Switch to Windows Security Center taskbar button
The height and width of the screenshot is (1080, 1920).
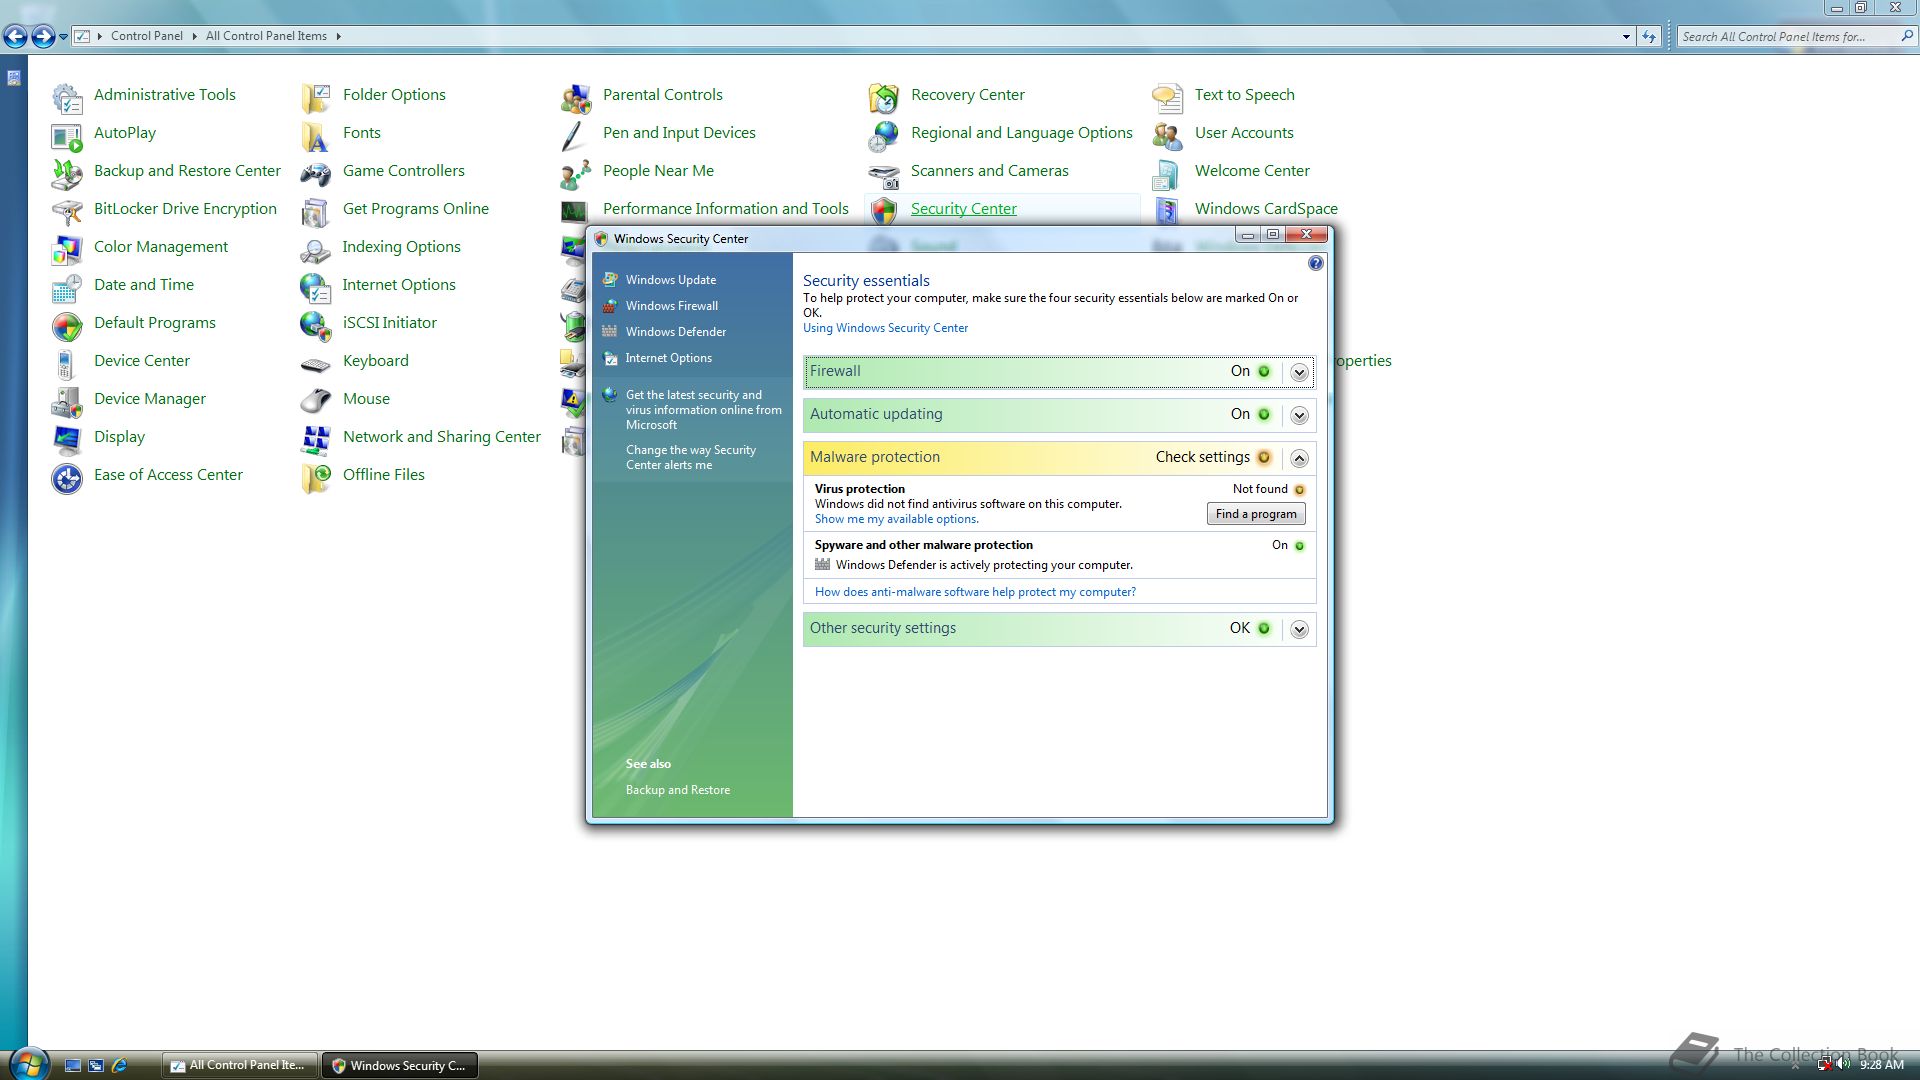(x=400, y=1066)
